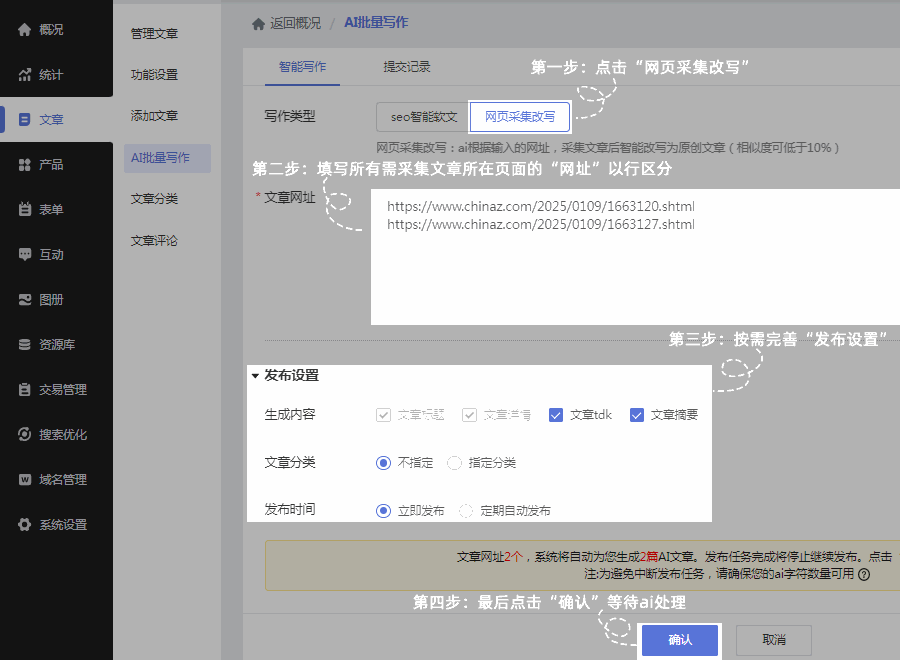900x660 pixels.
Task: Click the 互动 chat bubble icon
Action: tap(24, 254)
